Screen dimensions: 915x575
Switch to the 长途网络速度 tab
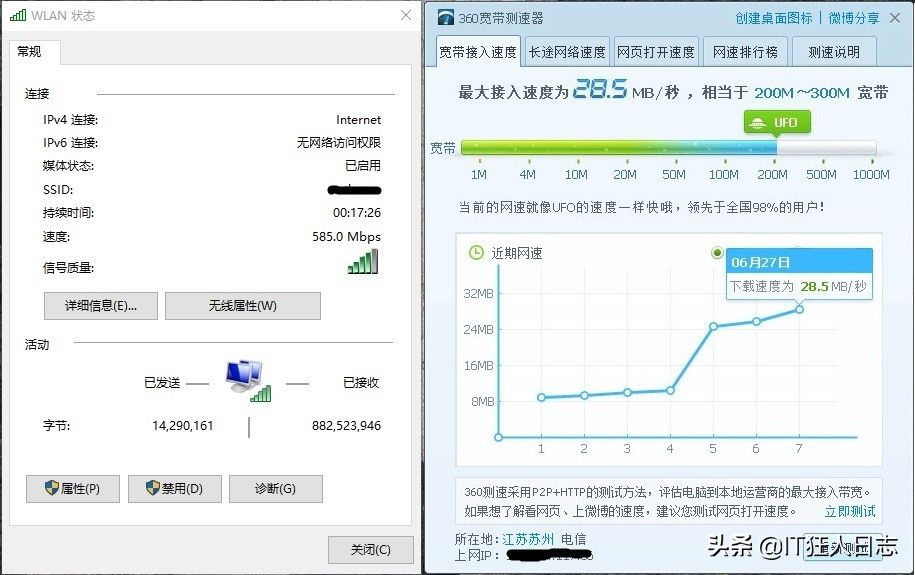pyautogui.click(x=567, y=52)
